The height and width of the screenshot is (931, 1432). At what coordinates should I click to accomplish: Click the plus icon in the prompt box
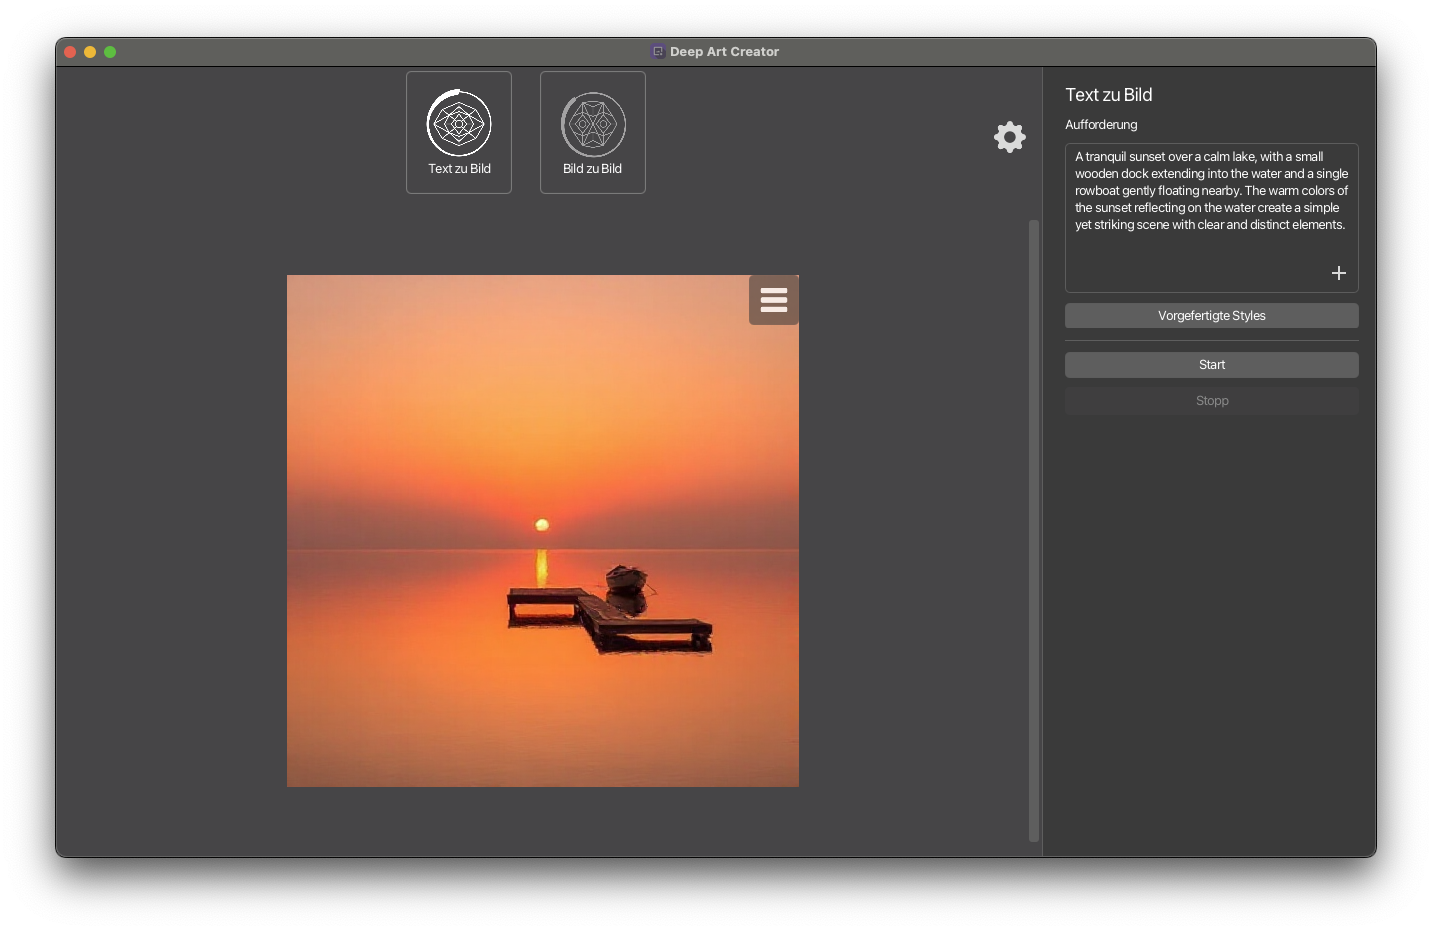pos(1339,273)
